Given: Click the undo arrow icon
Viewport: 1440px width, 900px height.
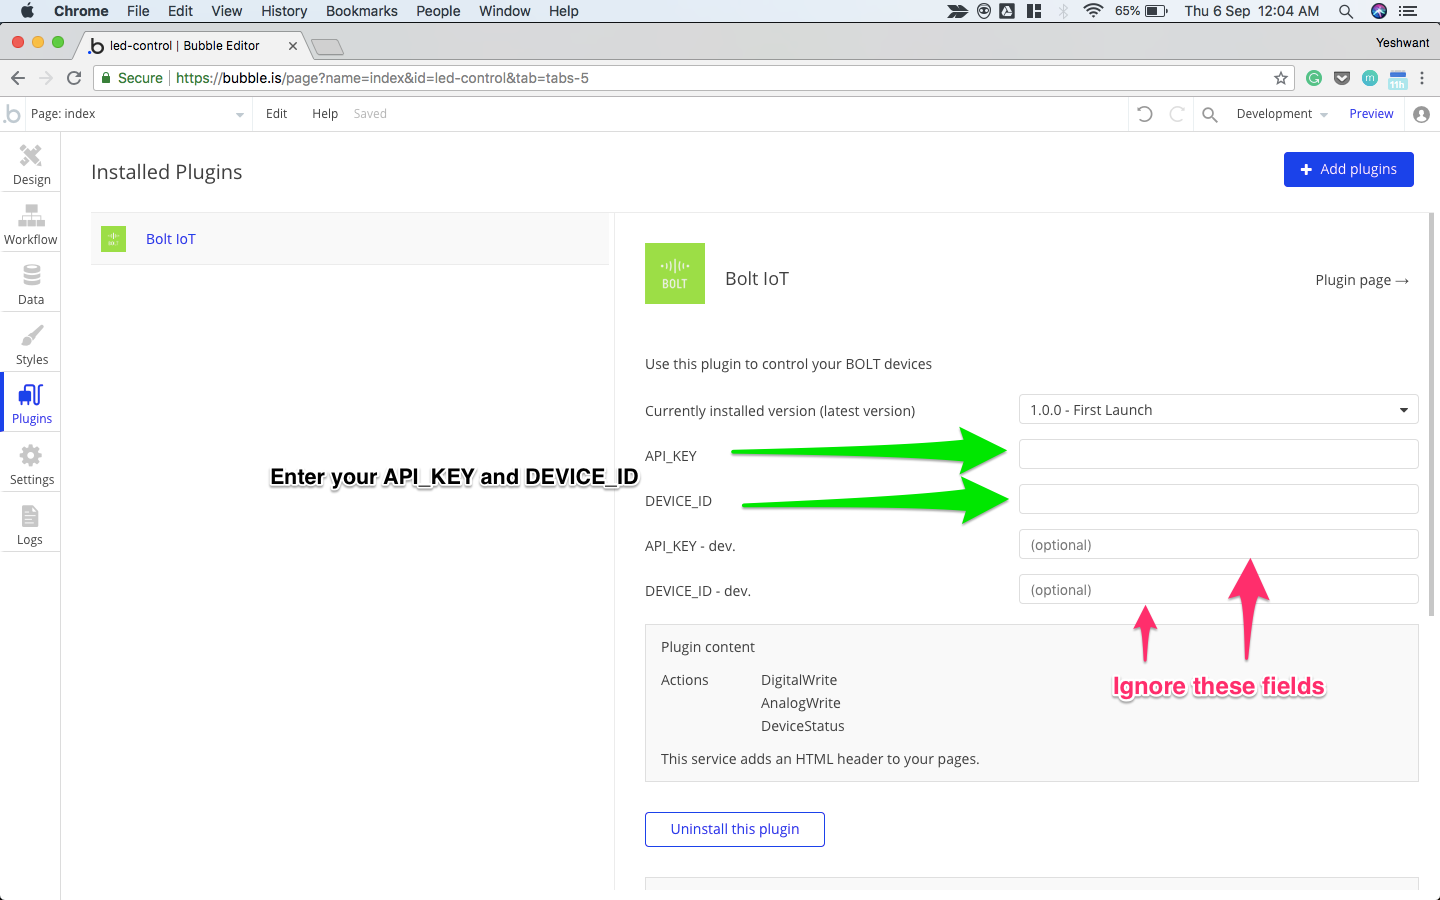Looking at the screenshot, I should (x=1145, y=114).
